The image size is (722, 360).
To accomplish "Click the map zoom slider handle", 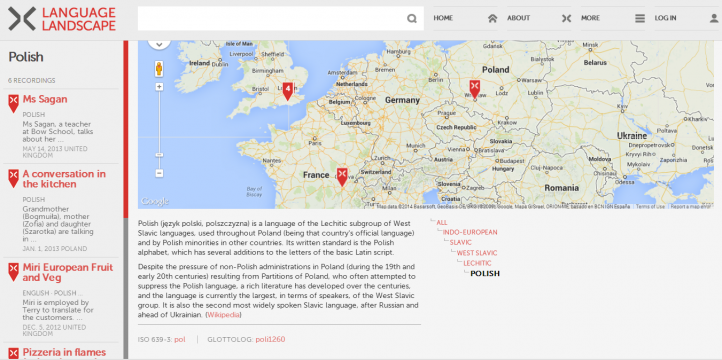I will (159, 155).
